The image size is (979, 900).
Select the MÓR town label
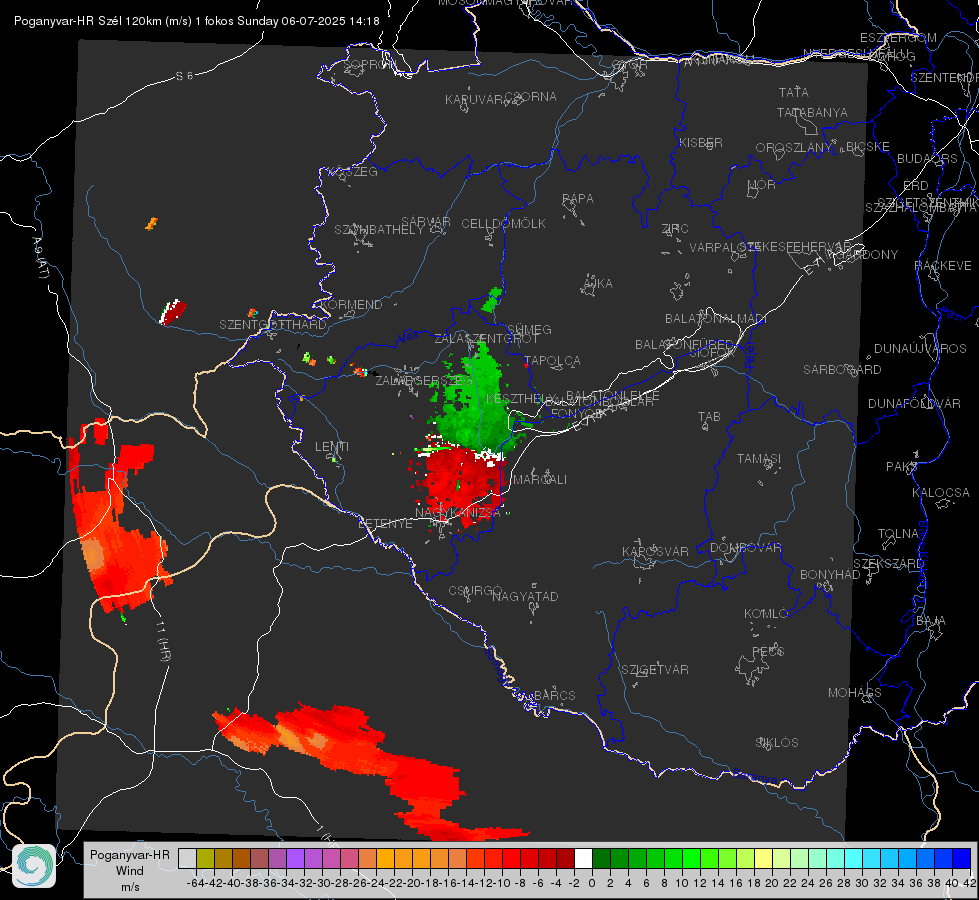coord(761,185)
